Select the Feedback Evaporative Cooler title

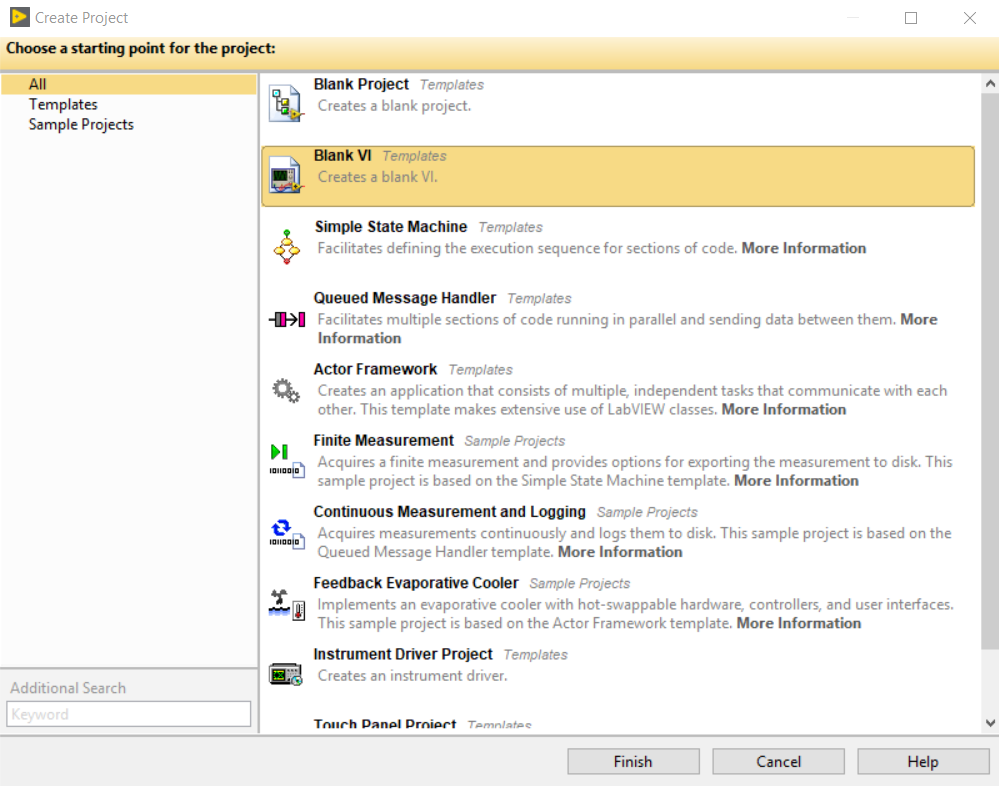[x=416, y=584]
